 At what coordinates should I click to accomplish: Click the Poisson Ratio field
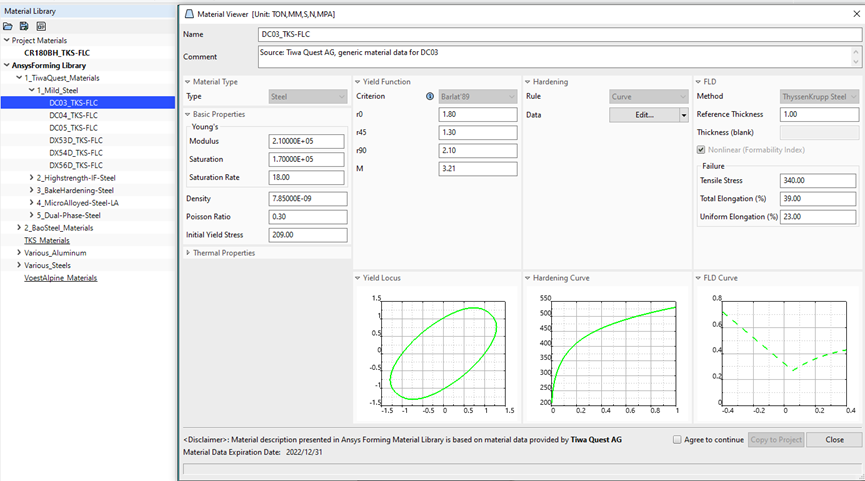tap(308, 217)
